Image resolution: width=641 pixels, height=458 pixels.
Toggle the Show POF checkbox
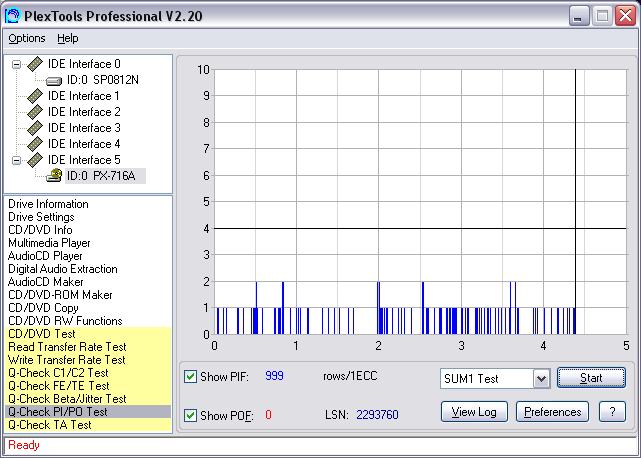click(190, 415)
